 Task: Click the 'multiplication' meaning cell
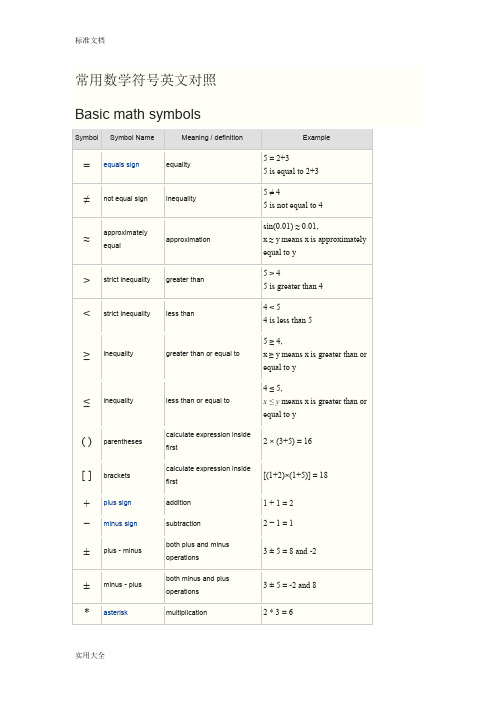tap(186, 612)
